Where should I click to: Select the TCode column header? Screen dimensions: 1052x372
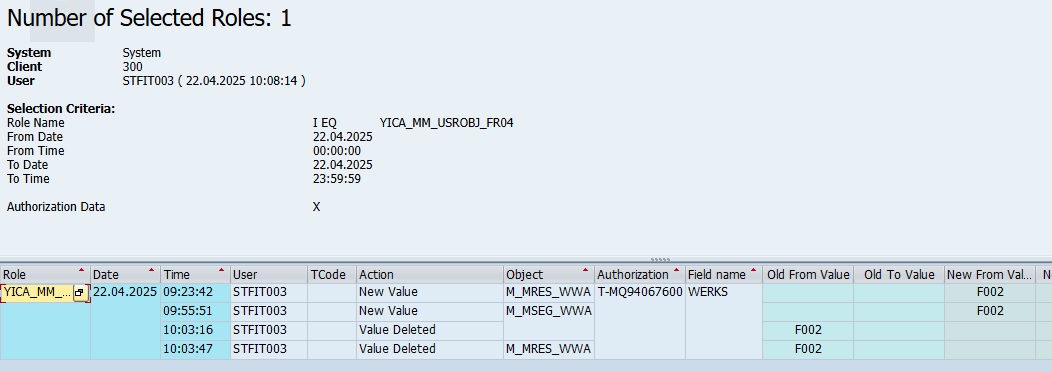[x=331, y=275]
